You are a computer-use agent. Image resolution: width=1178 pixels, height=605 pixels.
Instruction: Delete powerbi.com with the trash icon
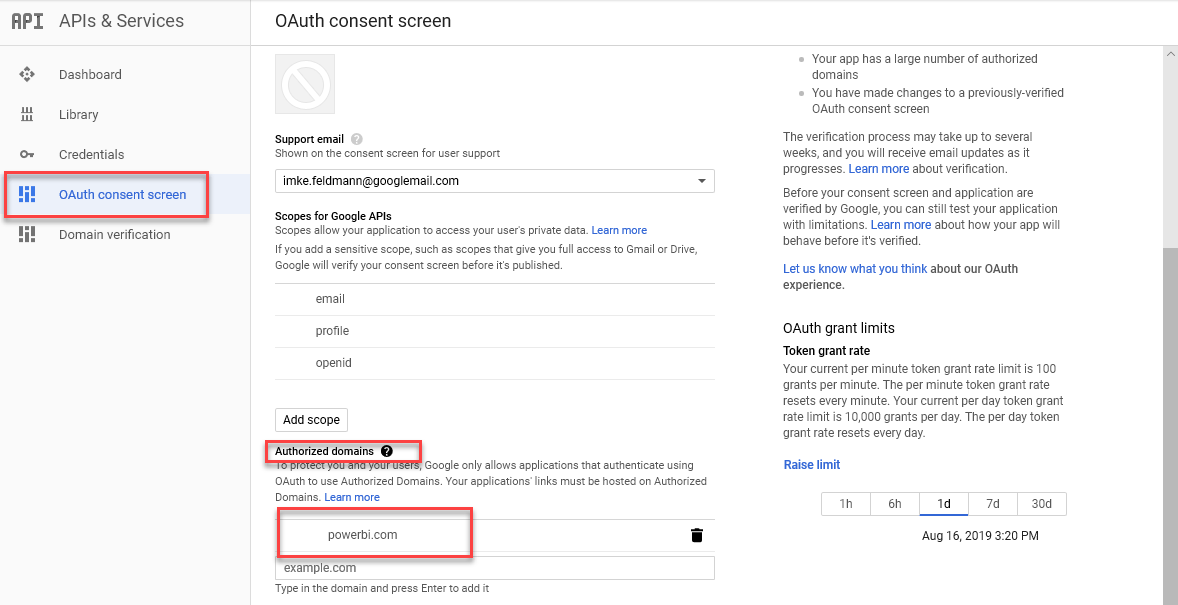tap(697, 535)
